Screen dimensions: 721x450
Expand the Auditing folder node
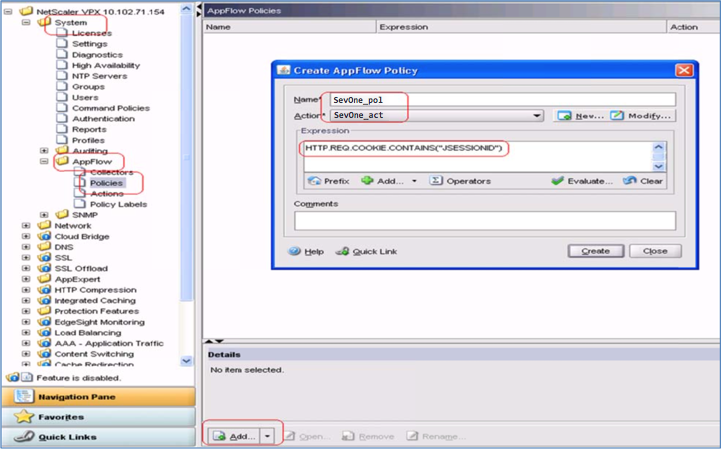point(44,150)
